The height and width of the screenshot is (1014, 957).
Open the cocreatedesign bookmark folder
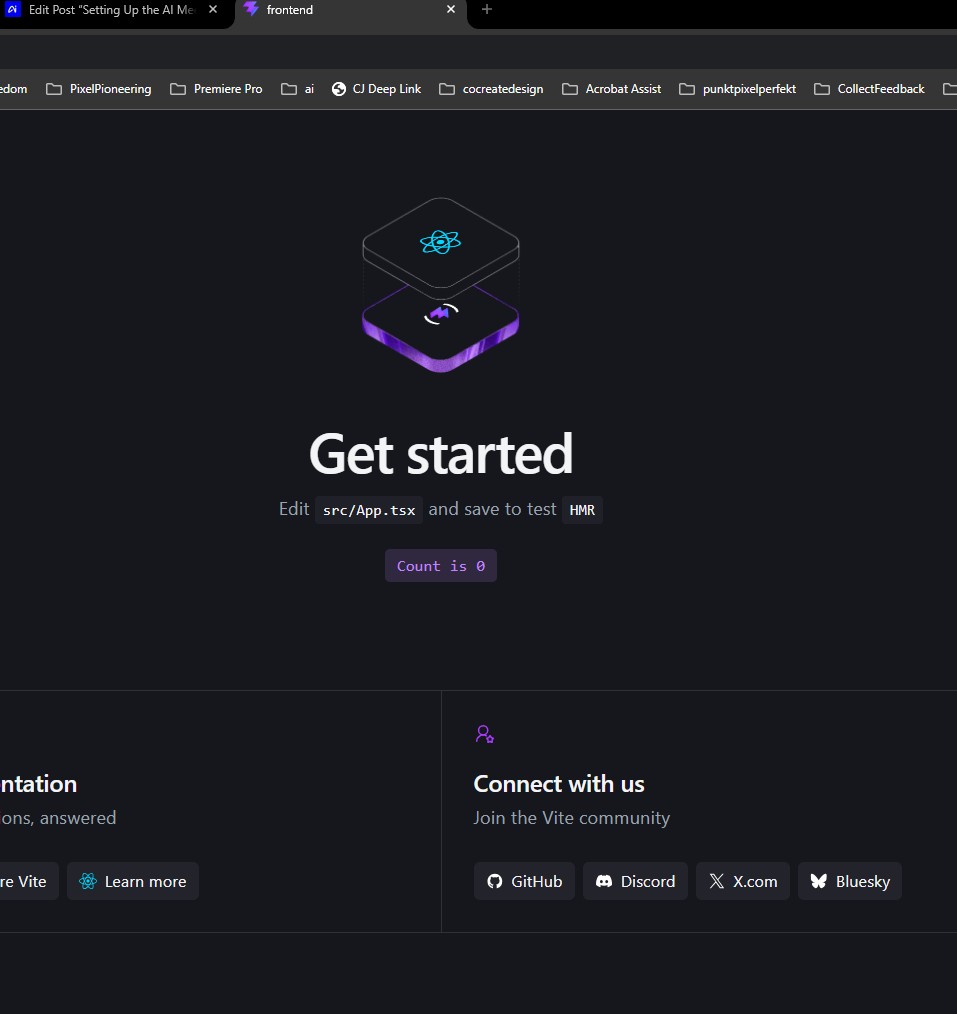(x=491, y=89)
